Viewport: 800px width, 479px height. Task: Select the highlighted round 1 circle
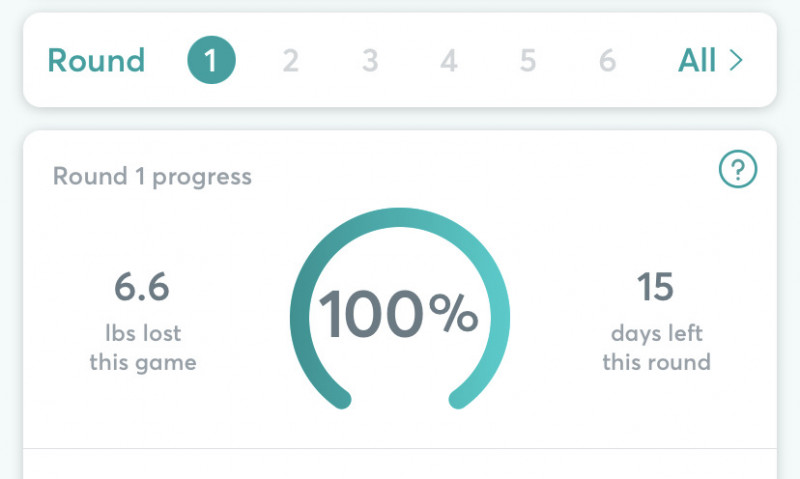pyautogui.click(x=211, y=61)
